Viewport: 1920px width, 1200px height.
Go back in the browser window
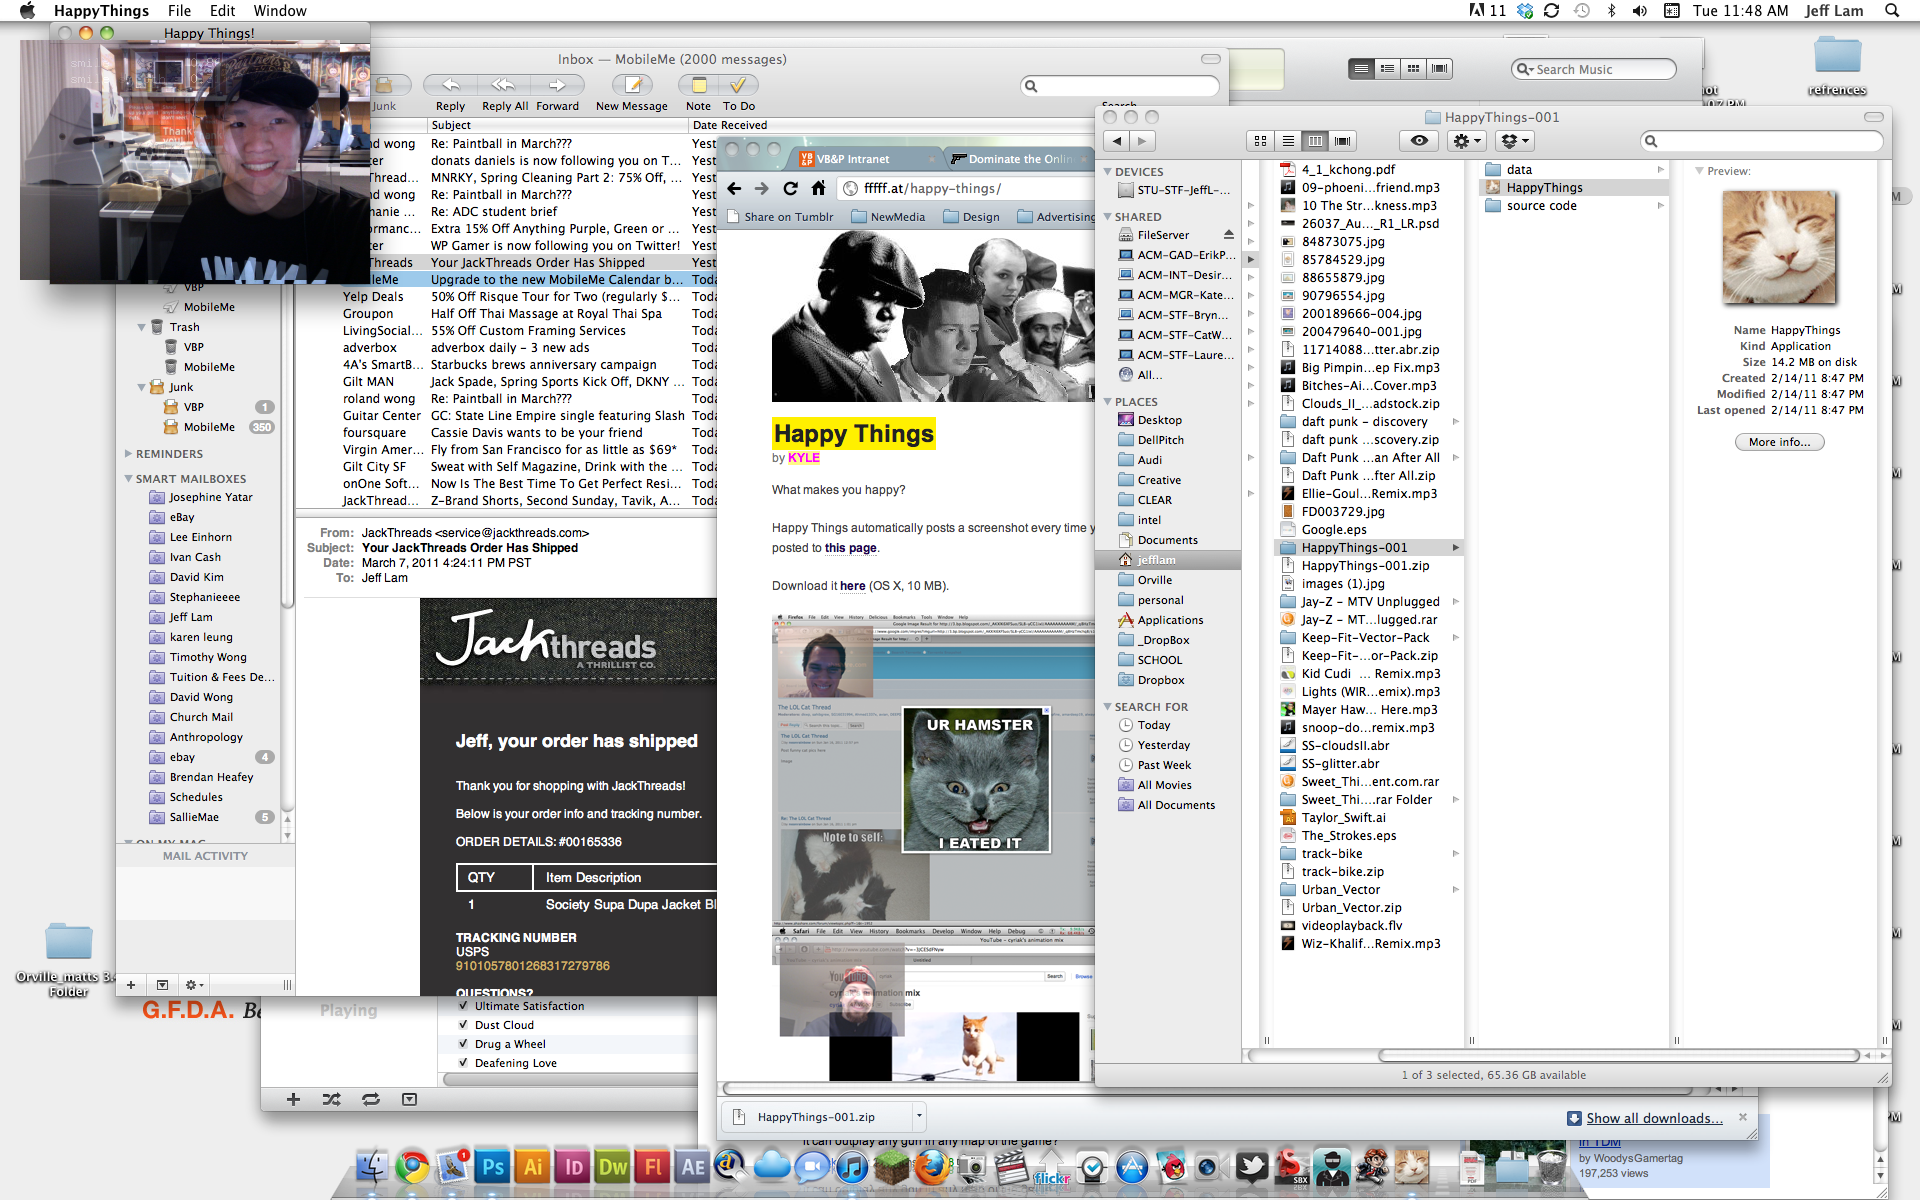[x=734, y=188]
